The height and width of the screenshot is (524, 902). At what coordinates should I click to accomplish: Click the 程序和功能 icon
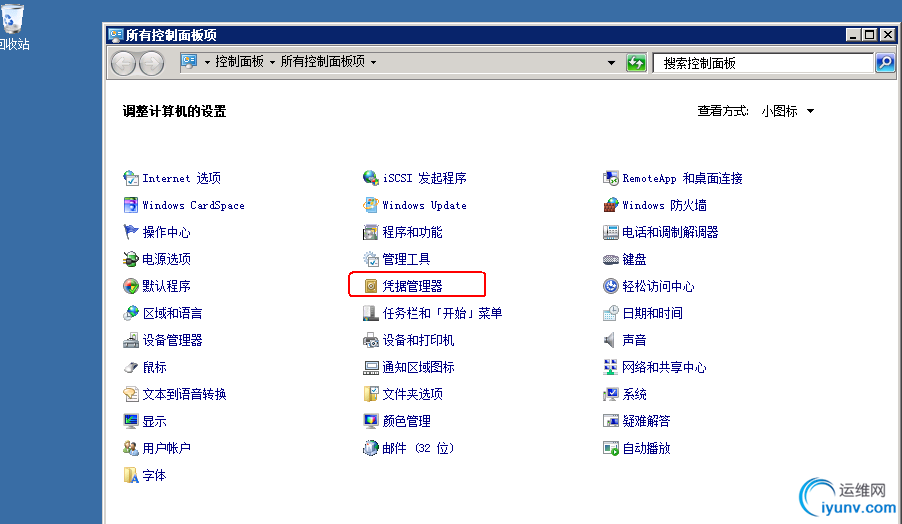(370, 232)
